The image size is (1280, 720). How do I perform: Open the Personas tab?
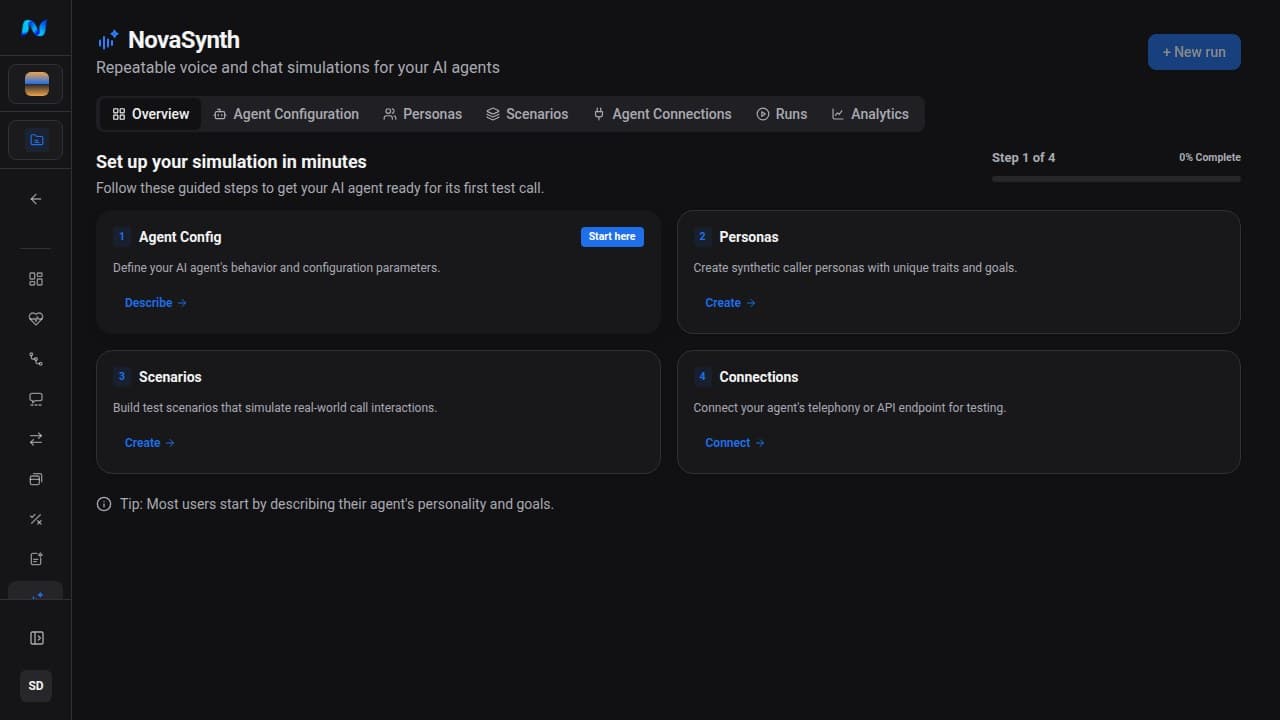tap(422, 114)
